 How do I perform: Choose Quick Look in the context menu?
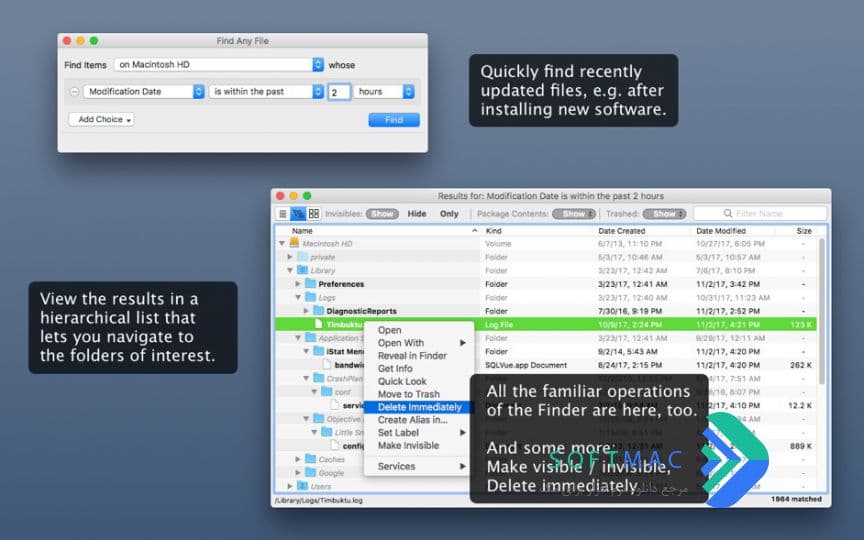(417, 381)
